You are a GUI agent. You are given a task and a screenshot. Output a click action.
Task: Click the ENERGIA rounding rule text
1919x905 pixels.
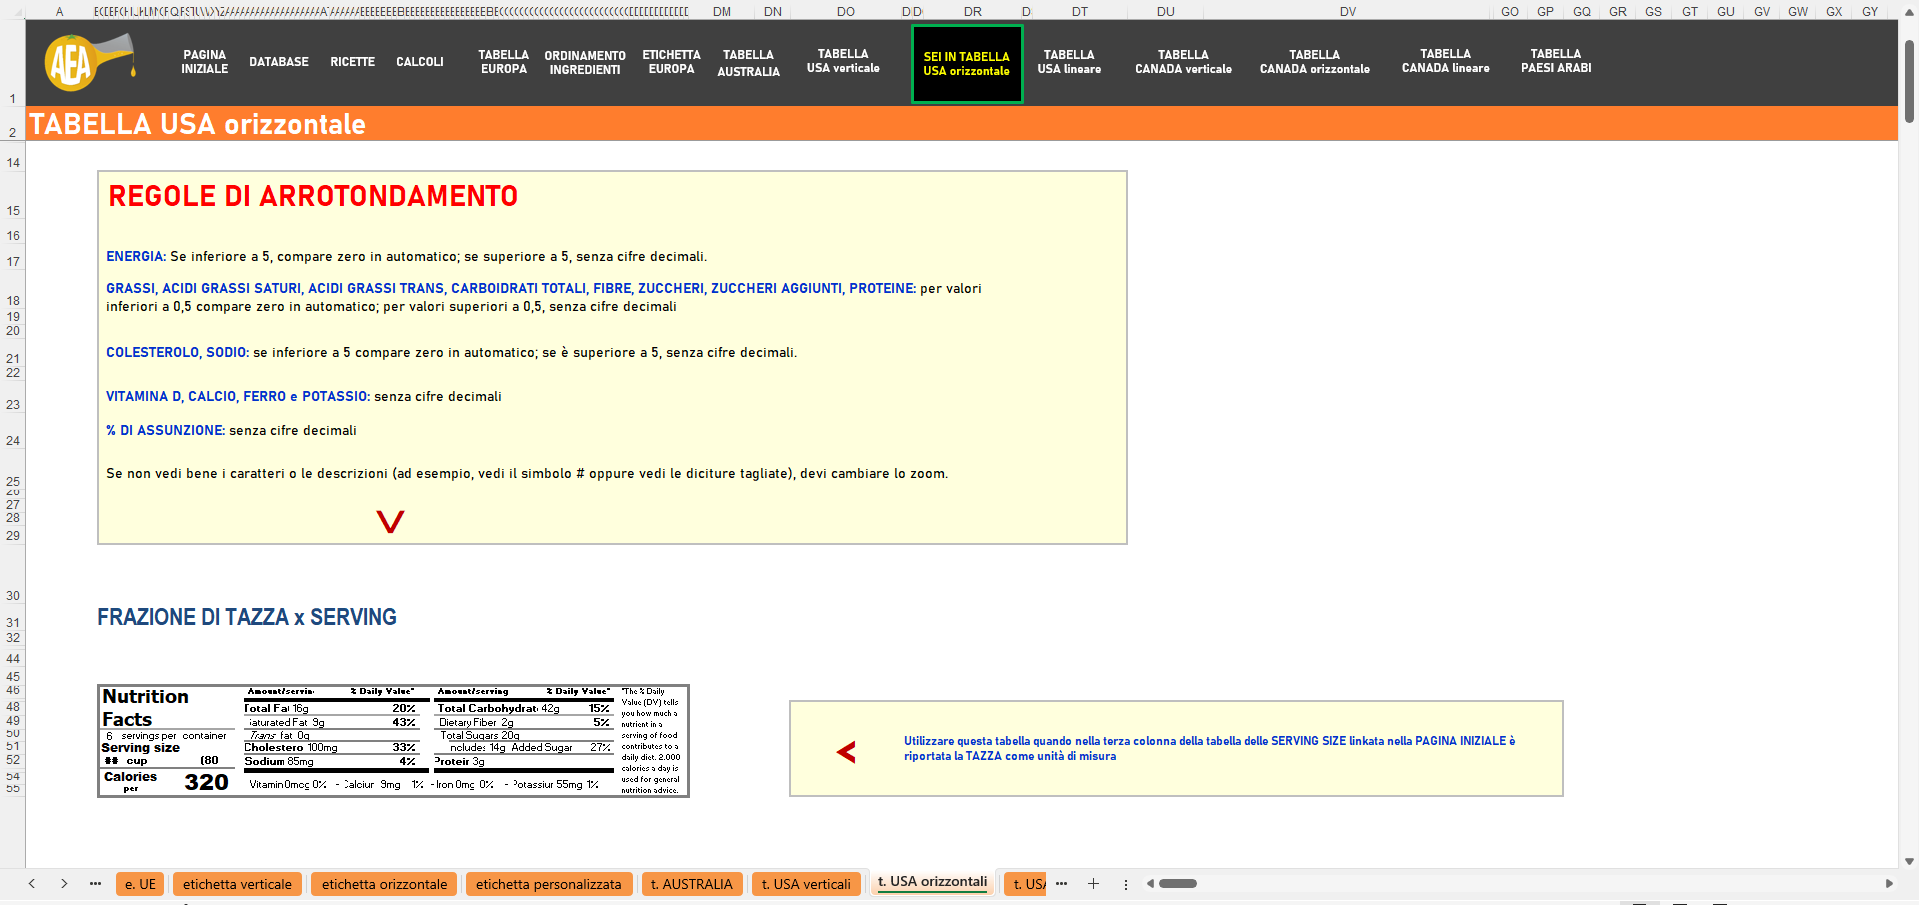[x=406, y=257]
